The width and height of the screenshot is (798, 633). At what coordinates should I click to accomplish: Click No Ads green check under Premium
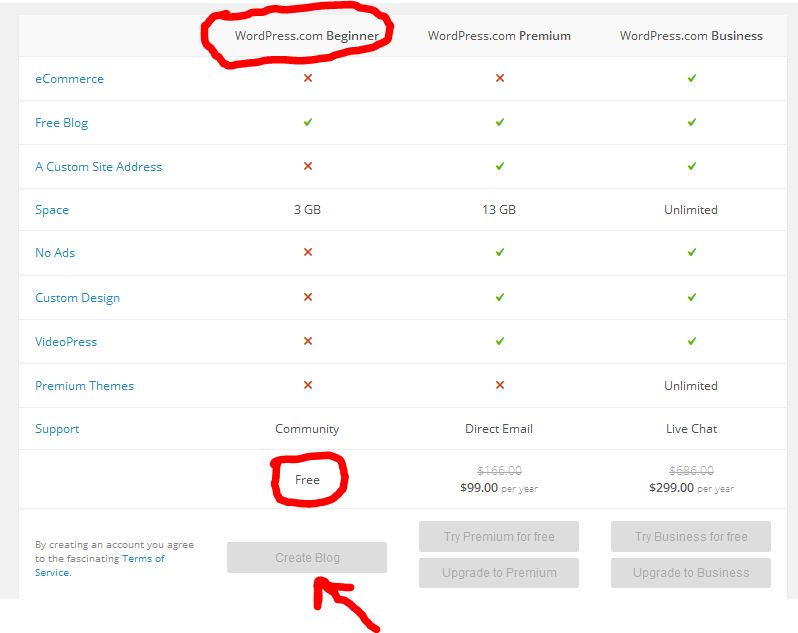tap(499, 252)
